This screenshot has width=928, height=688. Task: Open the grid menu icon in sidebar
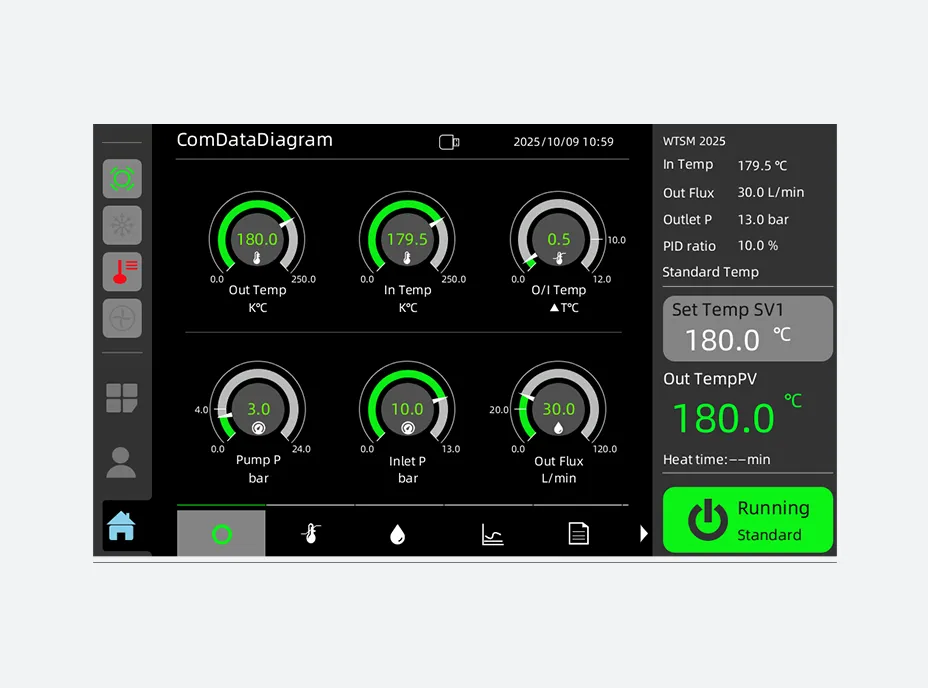tap(122, 397)
